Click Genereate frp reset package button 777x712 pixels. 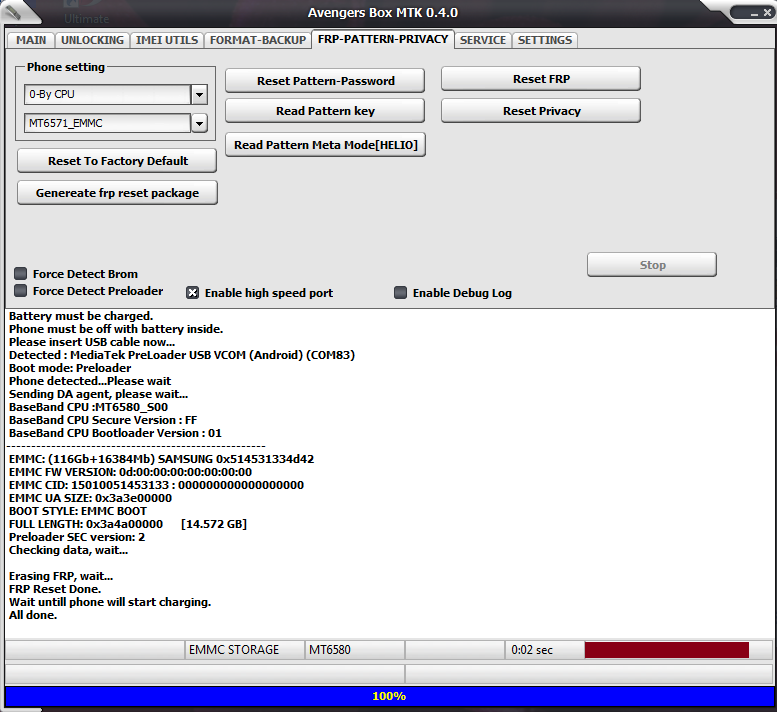117,193
